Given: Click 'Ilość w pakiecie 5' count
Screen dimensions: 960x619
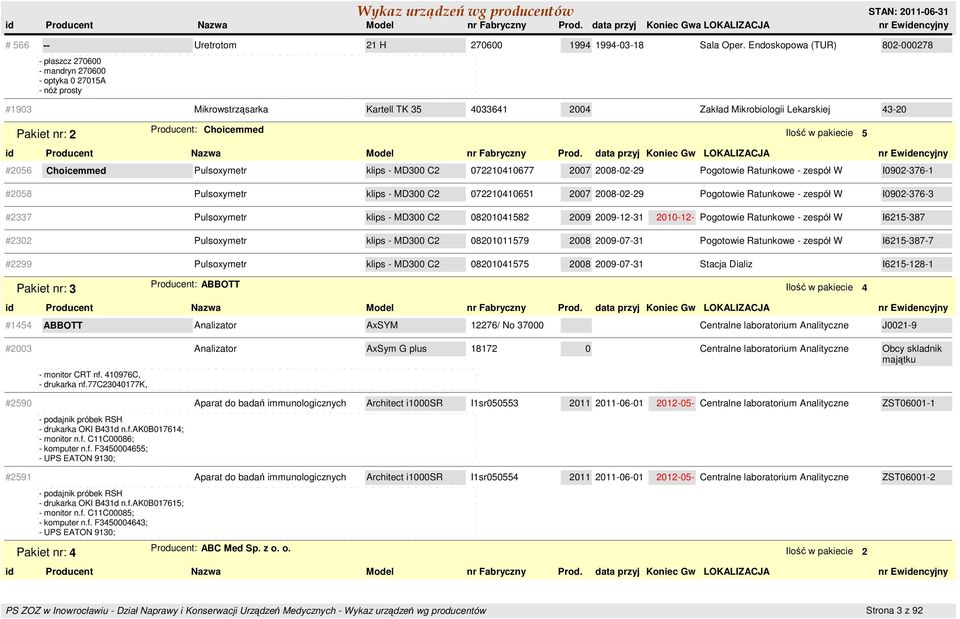Looking at the screenshot, I should [827, 133].
